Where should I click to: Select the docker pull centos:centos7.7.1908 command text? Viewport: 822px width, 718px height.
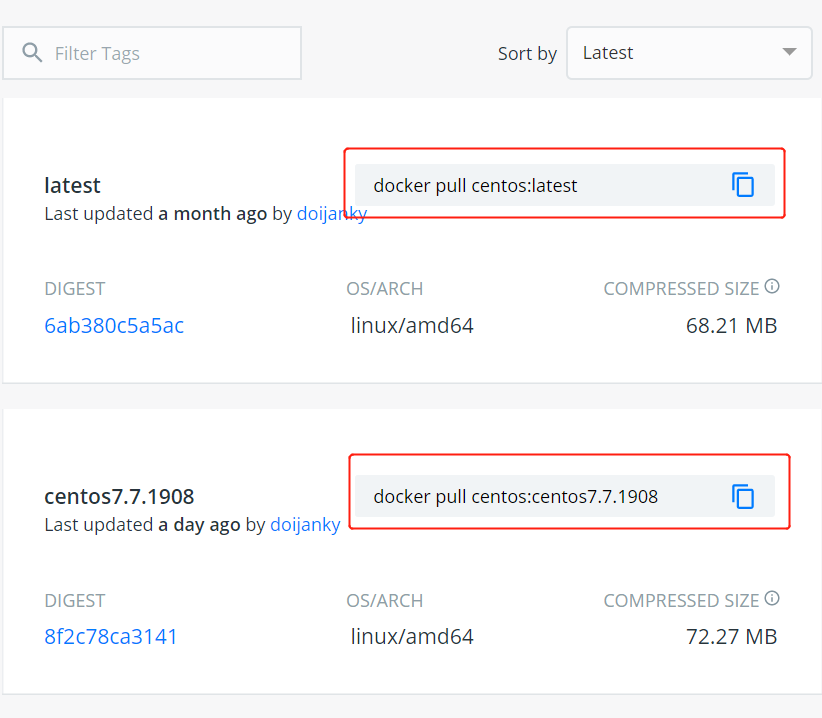(x=517, y=496)
